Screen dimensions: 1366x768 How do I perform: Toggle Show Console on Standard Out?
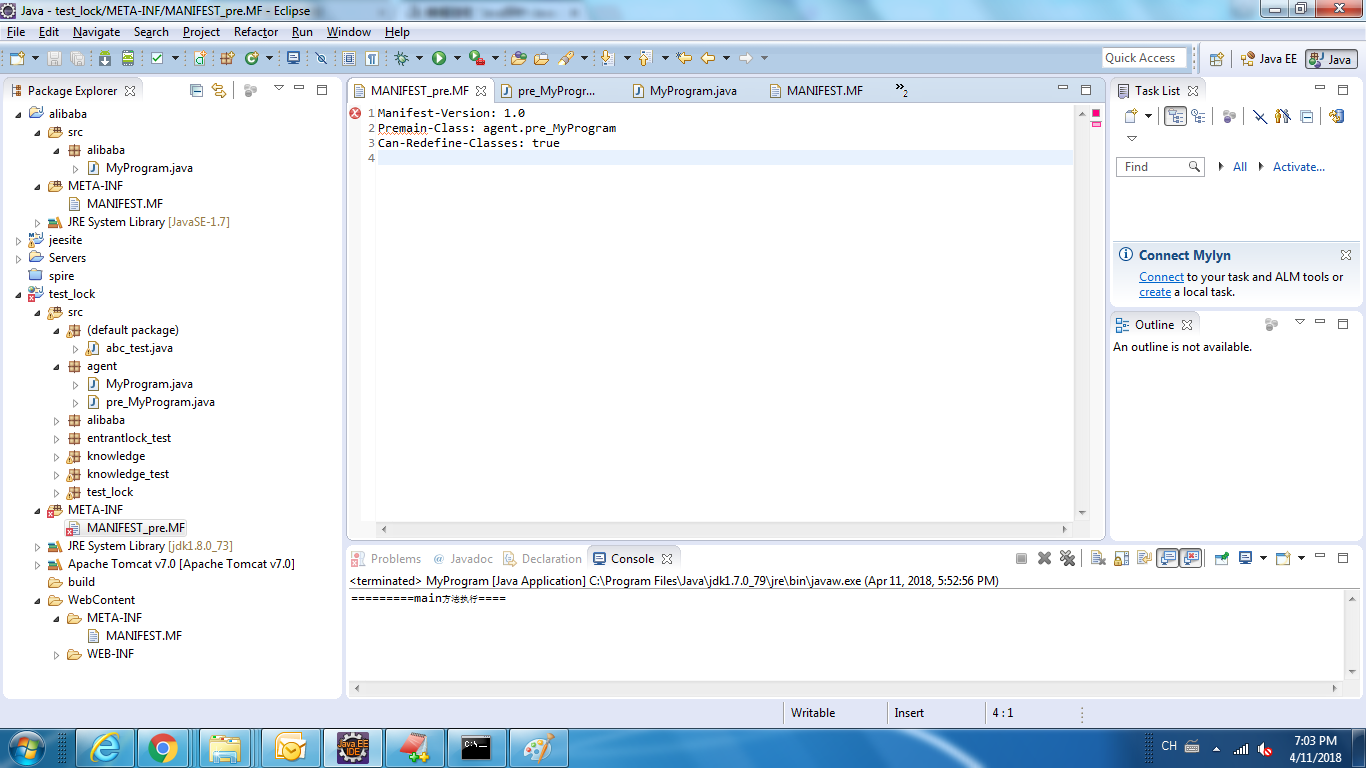tap(1168, 558)
